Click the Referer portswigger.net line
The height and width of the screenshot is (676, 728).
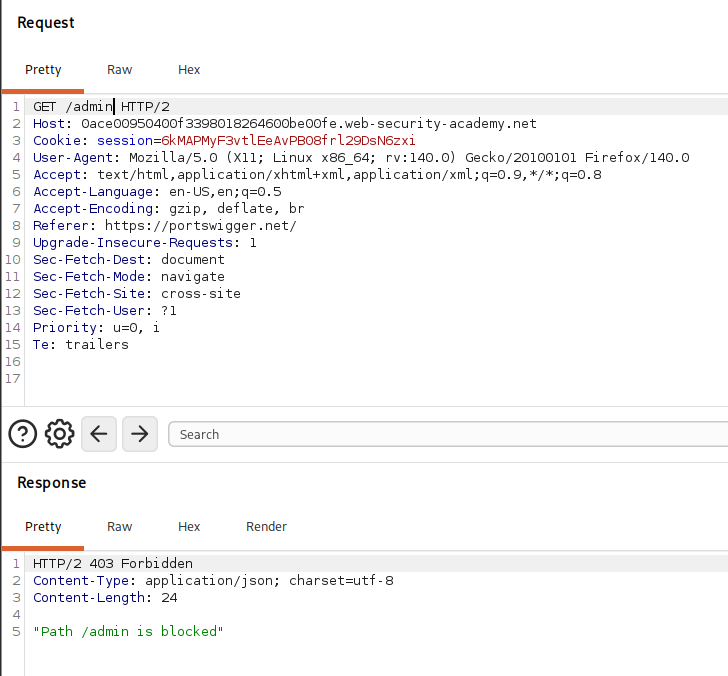(164, 226)
